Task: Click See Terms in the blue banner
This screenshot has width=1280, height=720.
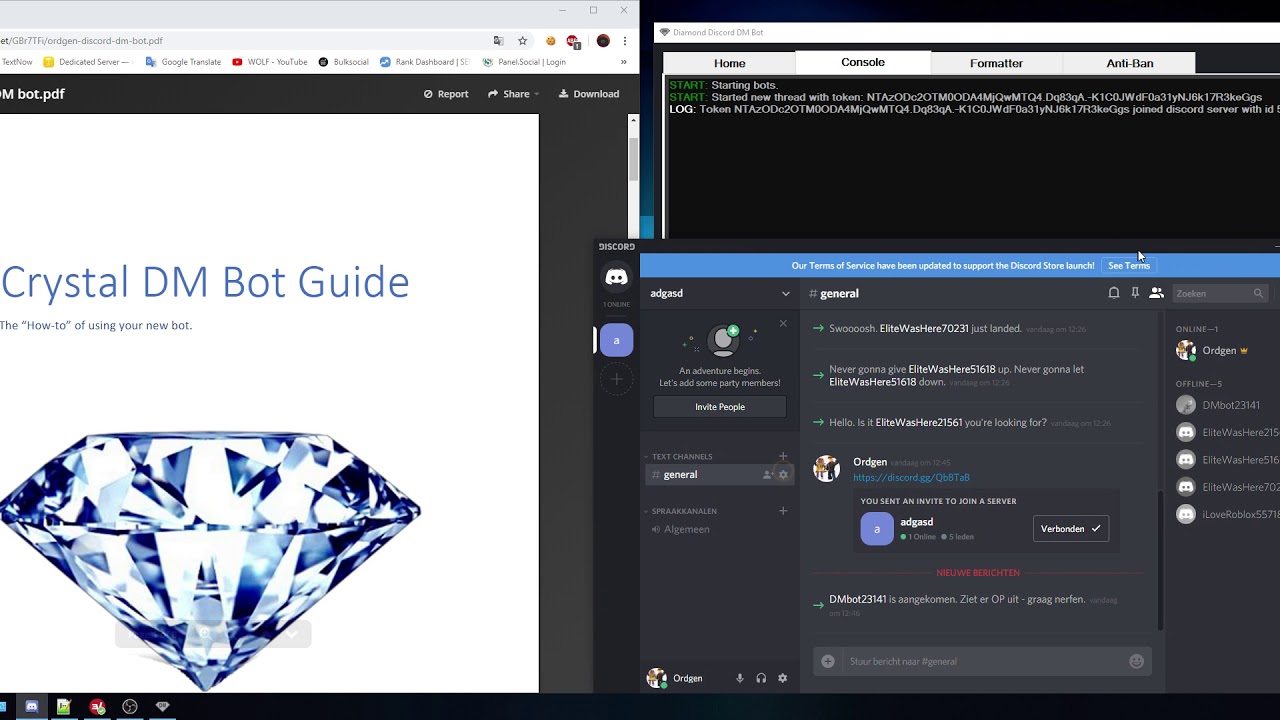Action: (1129, 265)
